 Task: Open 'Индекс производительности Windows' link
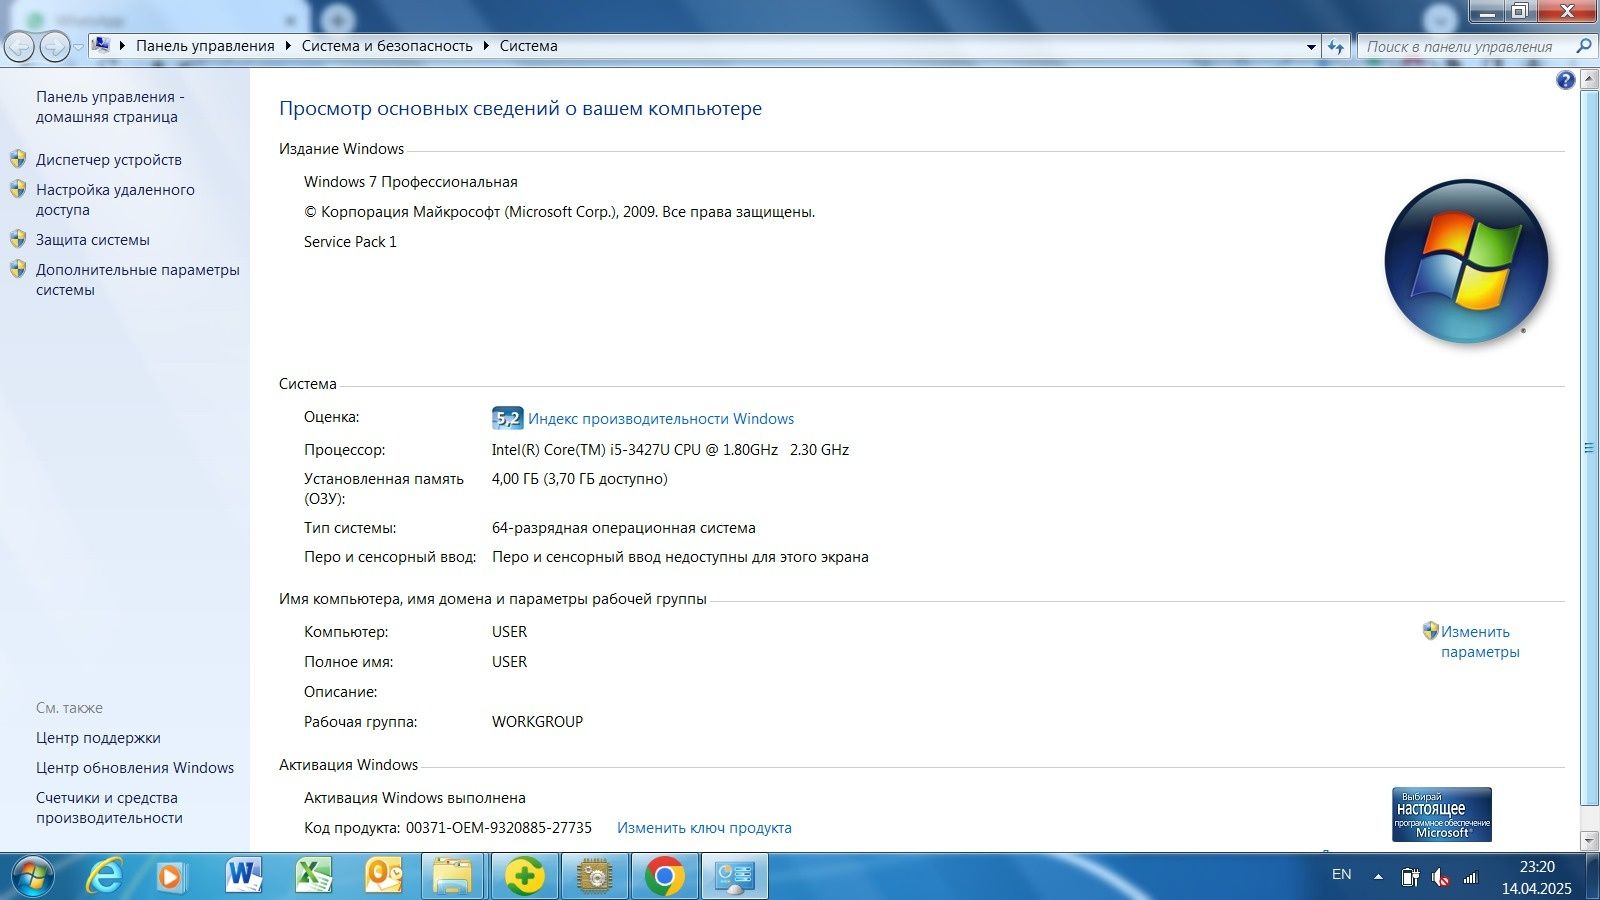[x=661, y=419]
